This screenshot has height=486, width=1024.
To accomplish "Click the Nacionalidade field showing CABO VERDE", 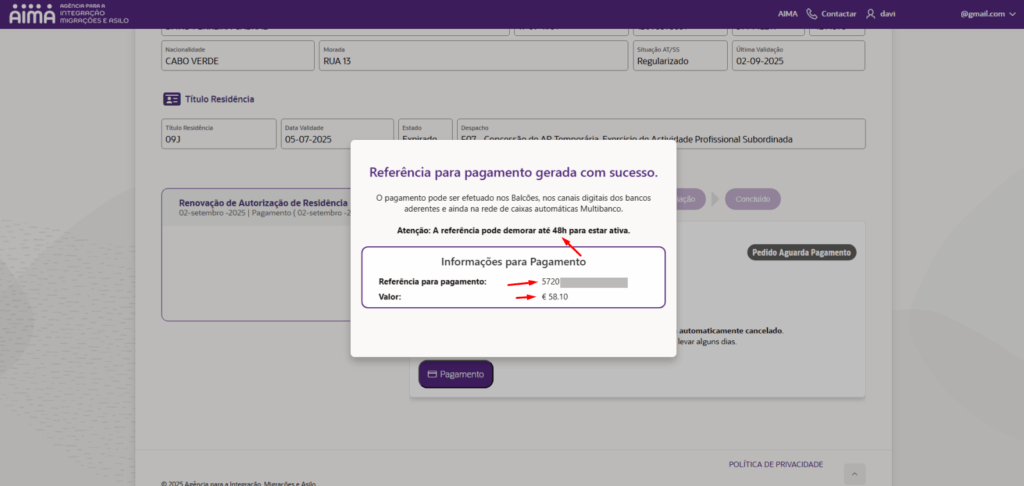I will (238, 56).
